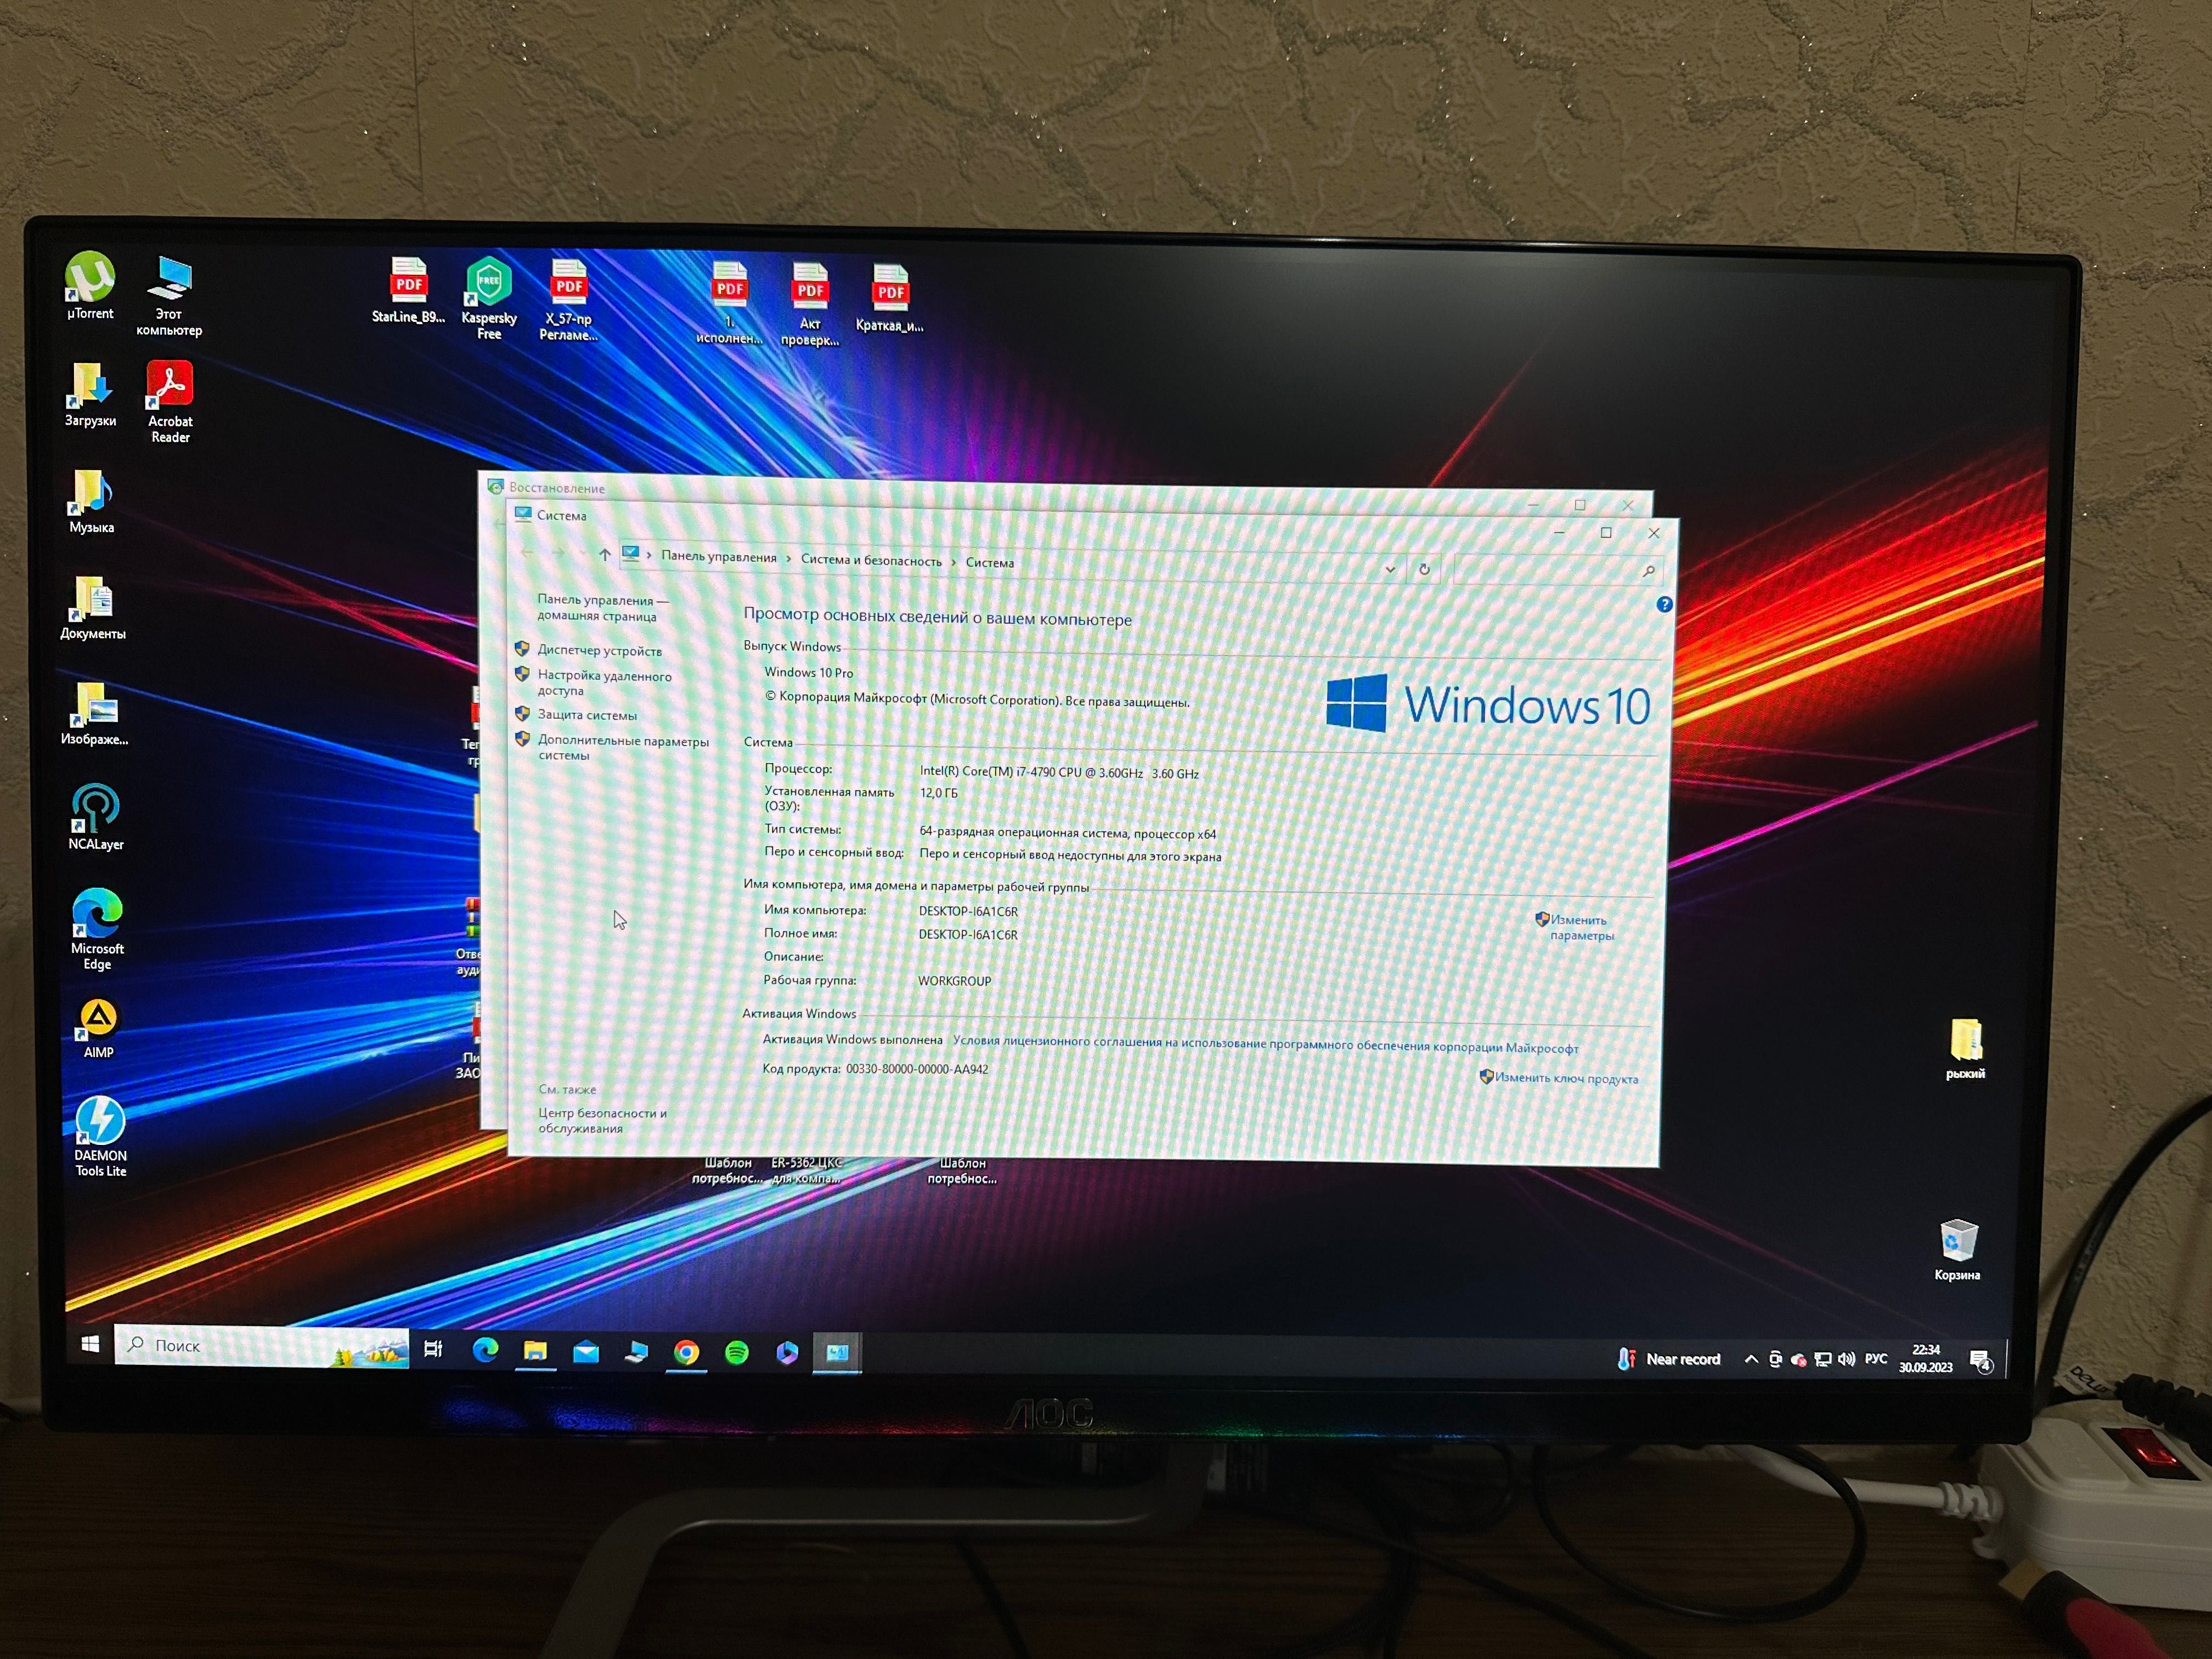
Task: Open the Краткая_и... PDF file
Action: coord(890,298)
